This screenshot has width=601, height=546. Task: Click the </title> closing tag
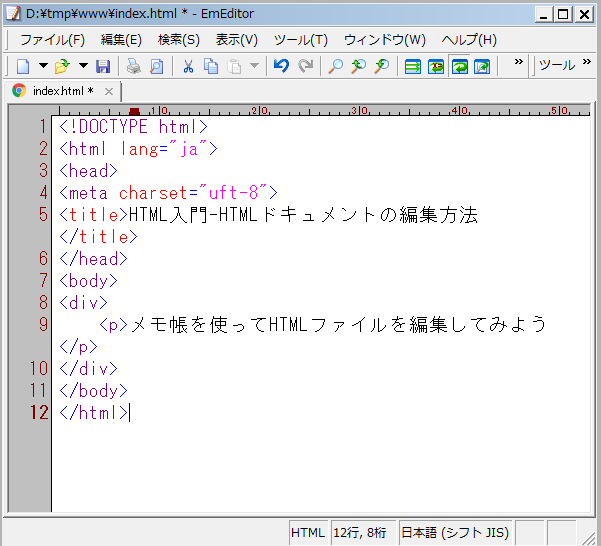tap(99, 237)
